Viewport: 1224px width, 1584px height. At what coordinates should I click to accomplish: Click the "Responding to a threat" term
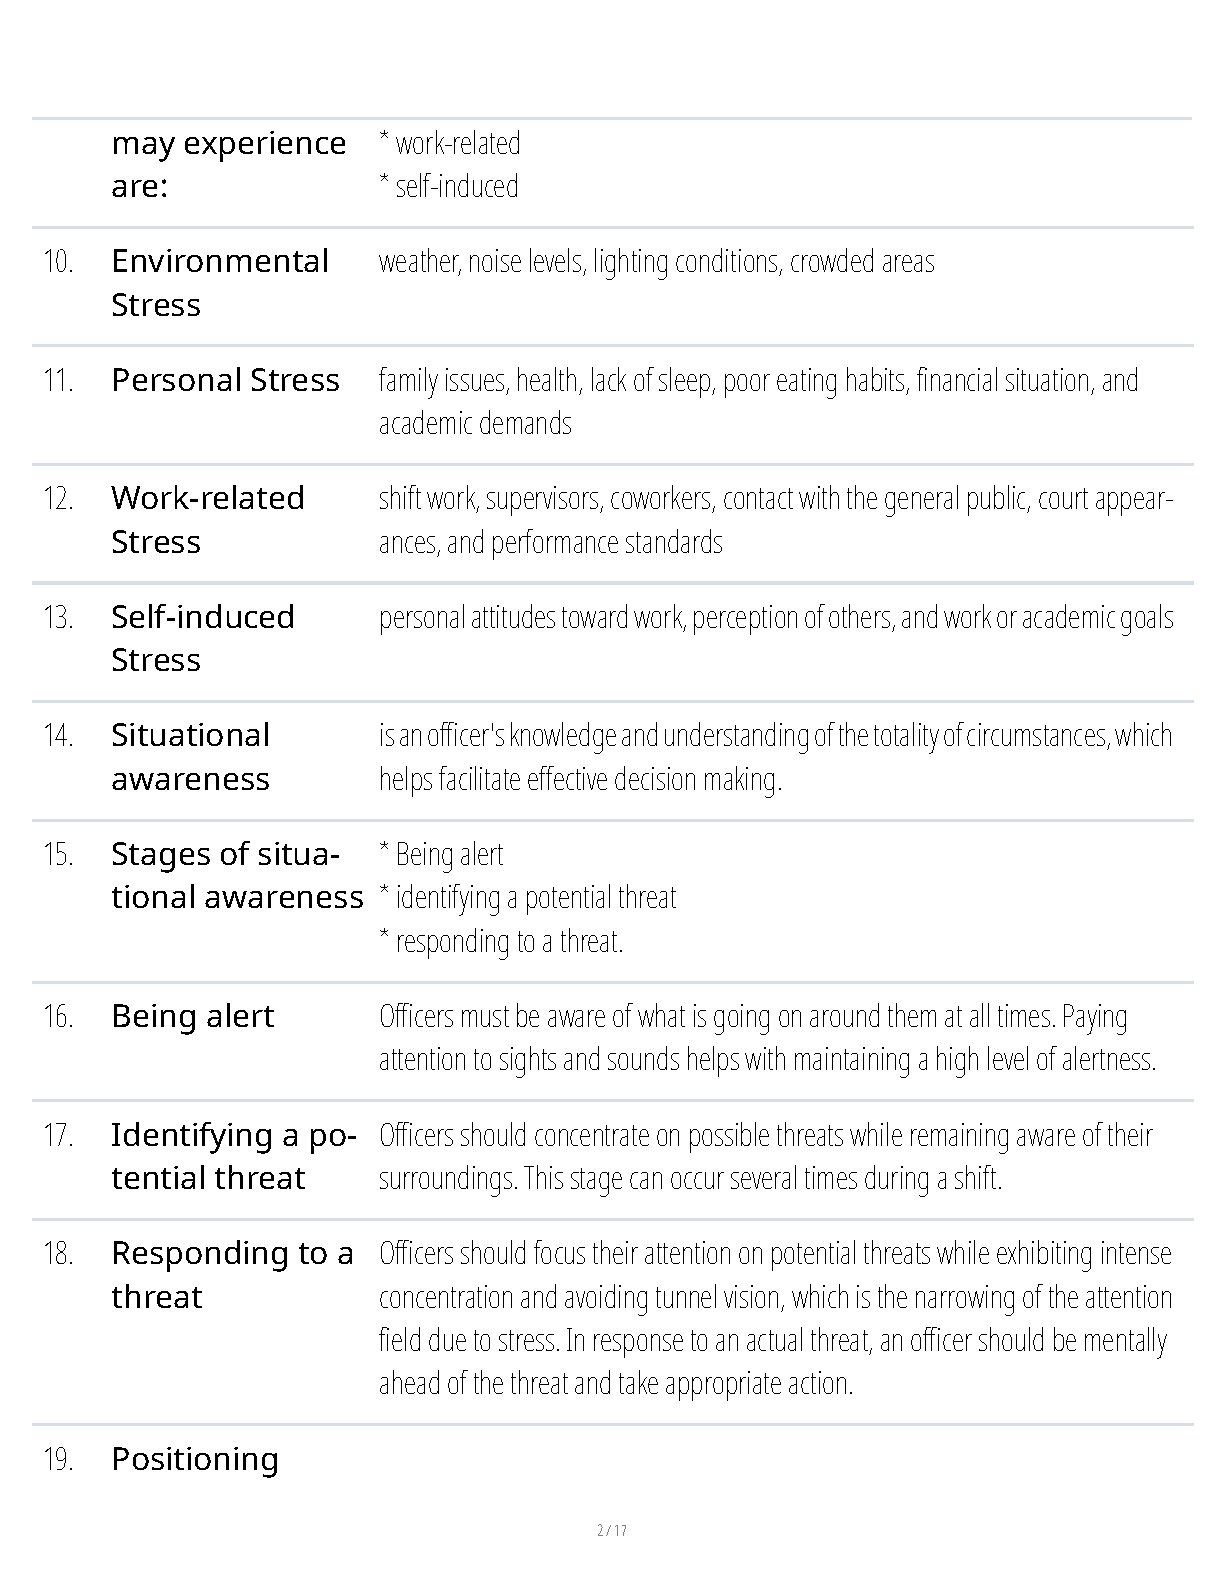(232, 1274)
